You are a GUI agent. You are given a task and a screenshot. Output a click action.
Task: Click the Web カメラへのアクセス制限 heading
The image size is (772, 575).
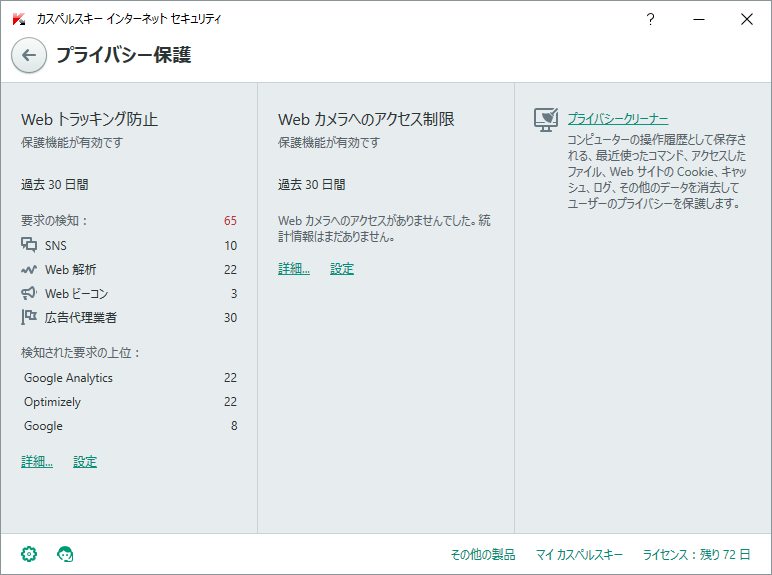(x=366, y=119)
